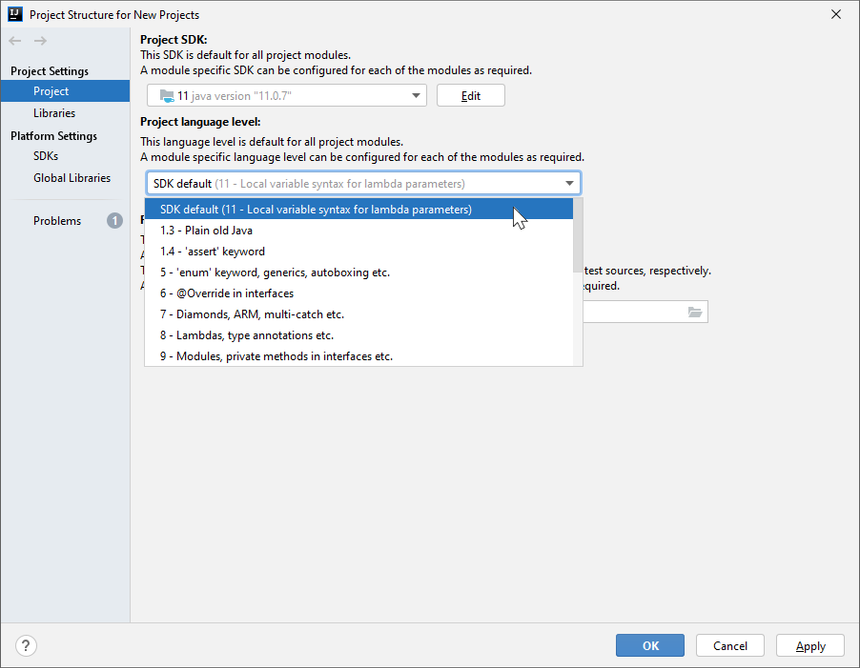Click the IntelliJ logo in title bar
This screenshot has height=668, width=860.
pyautogui.click(x=14, y=14)
